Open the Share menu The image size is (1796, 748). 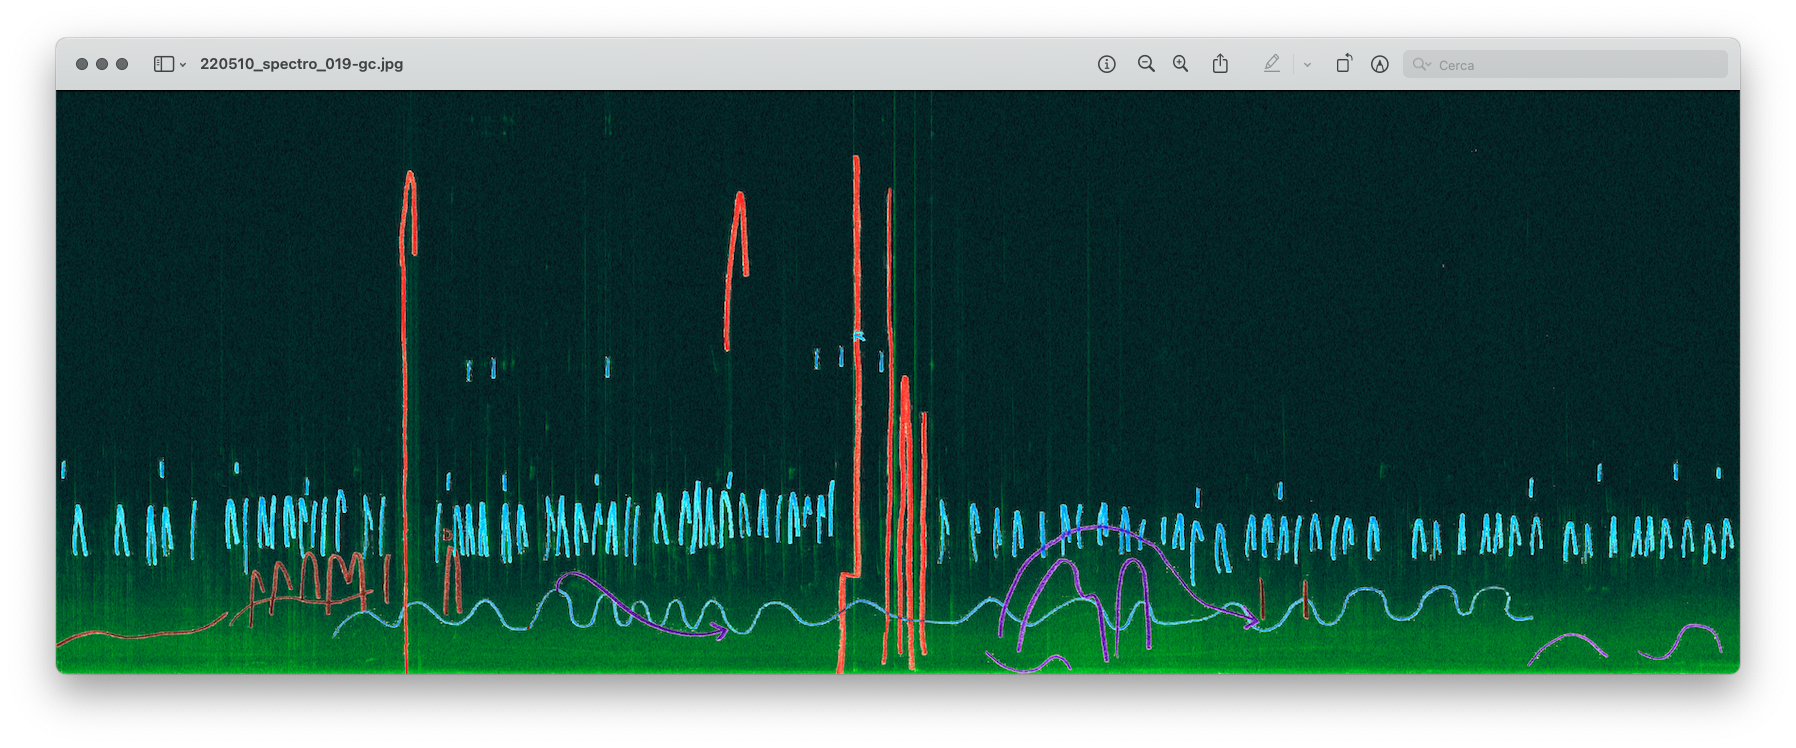click(x=1220, y=64)
